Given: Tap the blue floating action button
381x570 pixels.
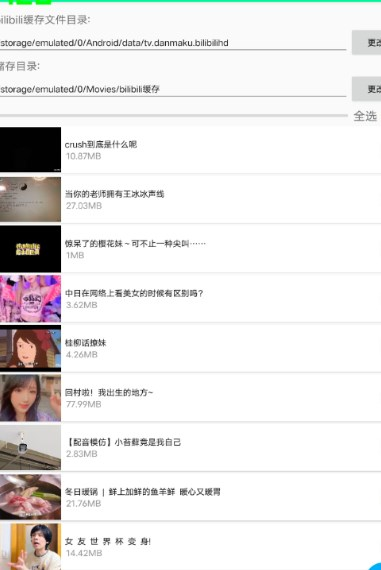Looking at the screenshot, I should [375, 566].
